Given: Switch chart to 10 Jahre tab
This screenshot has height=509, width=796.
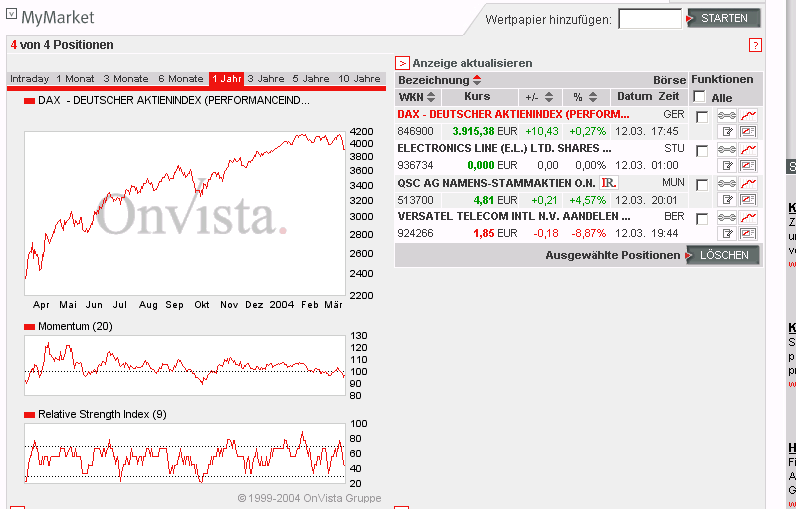Looking at the screenshot, I should pyautogui.click(x=359, y=79).
